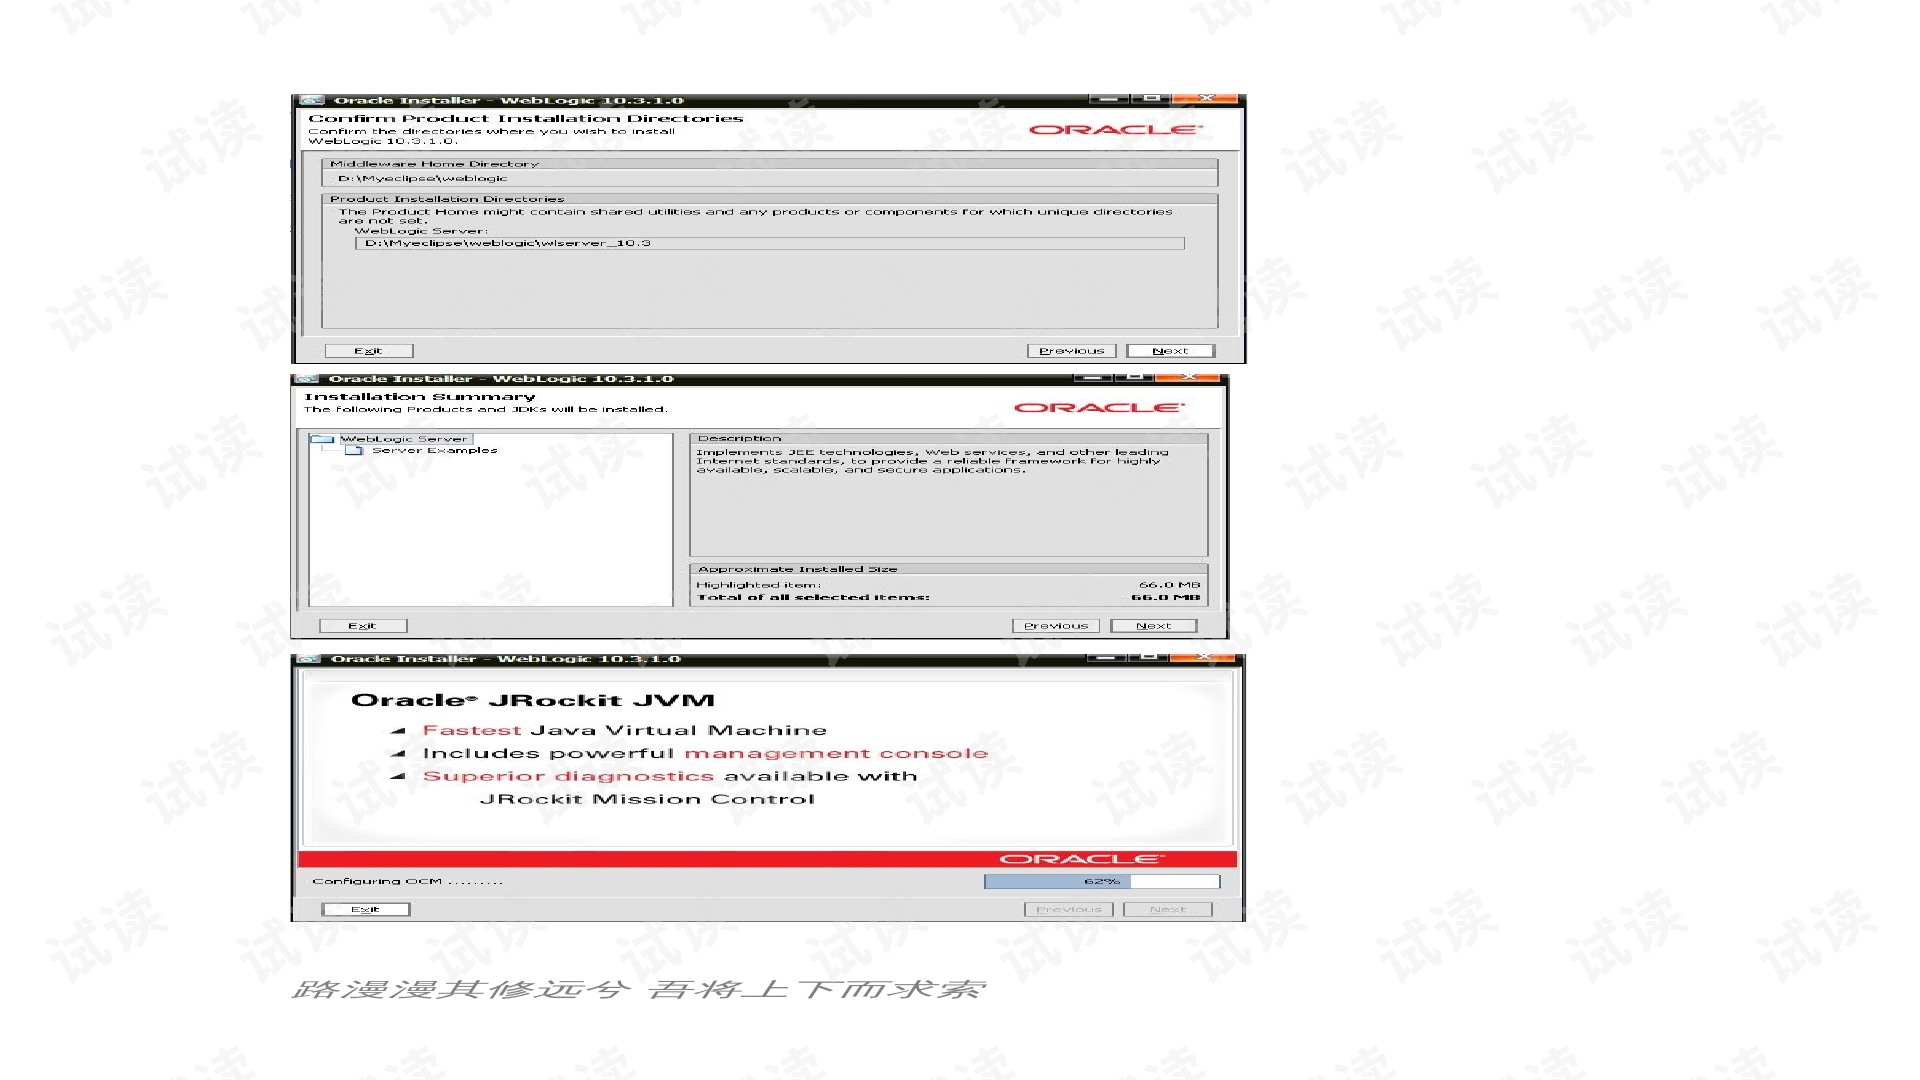The width and height of the screenshot is (1920, 1080).
Task: Click Exit in the Installation Summary window
Action: pyautogui.click(x=362, y=626)
